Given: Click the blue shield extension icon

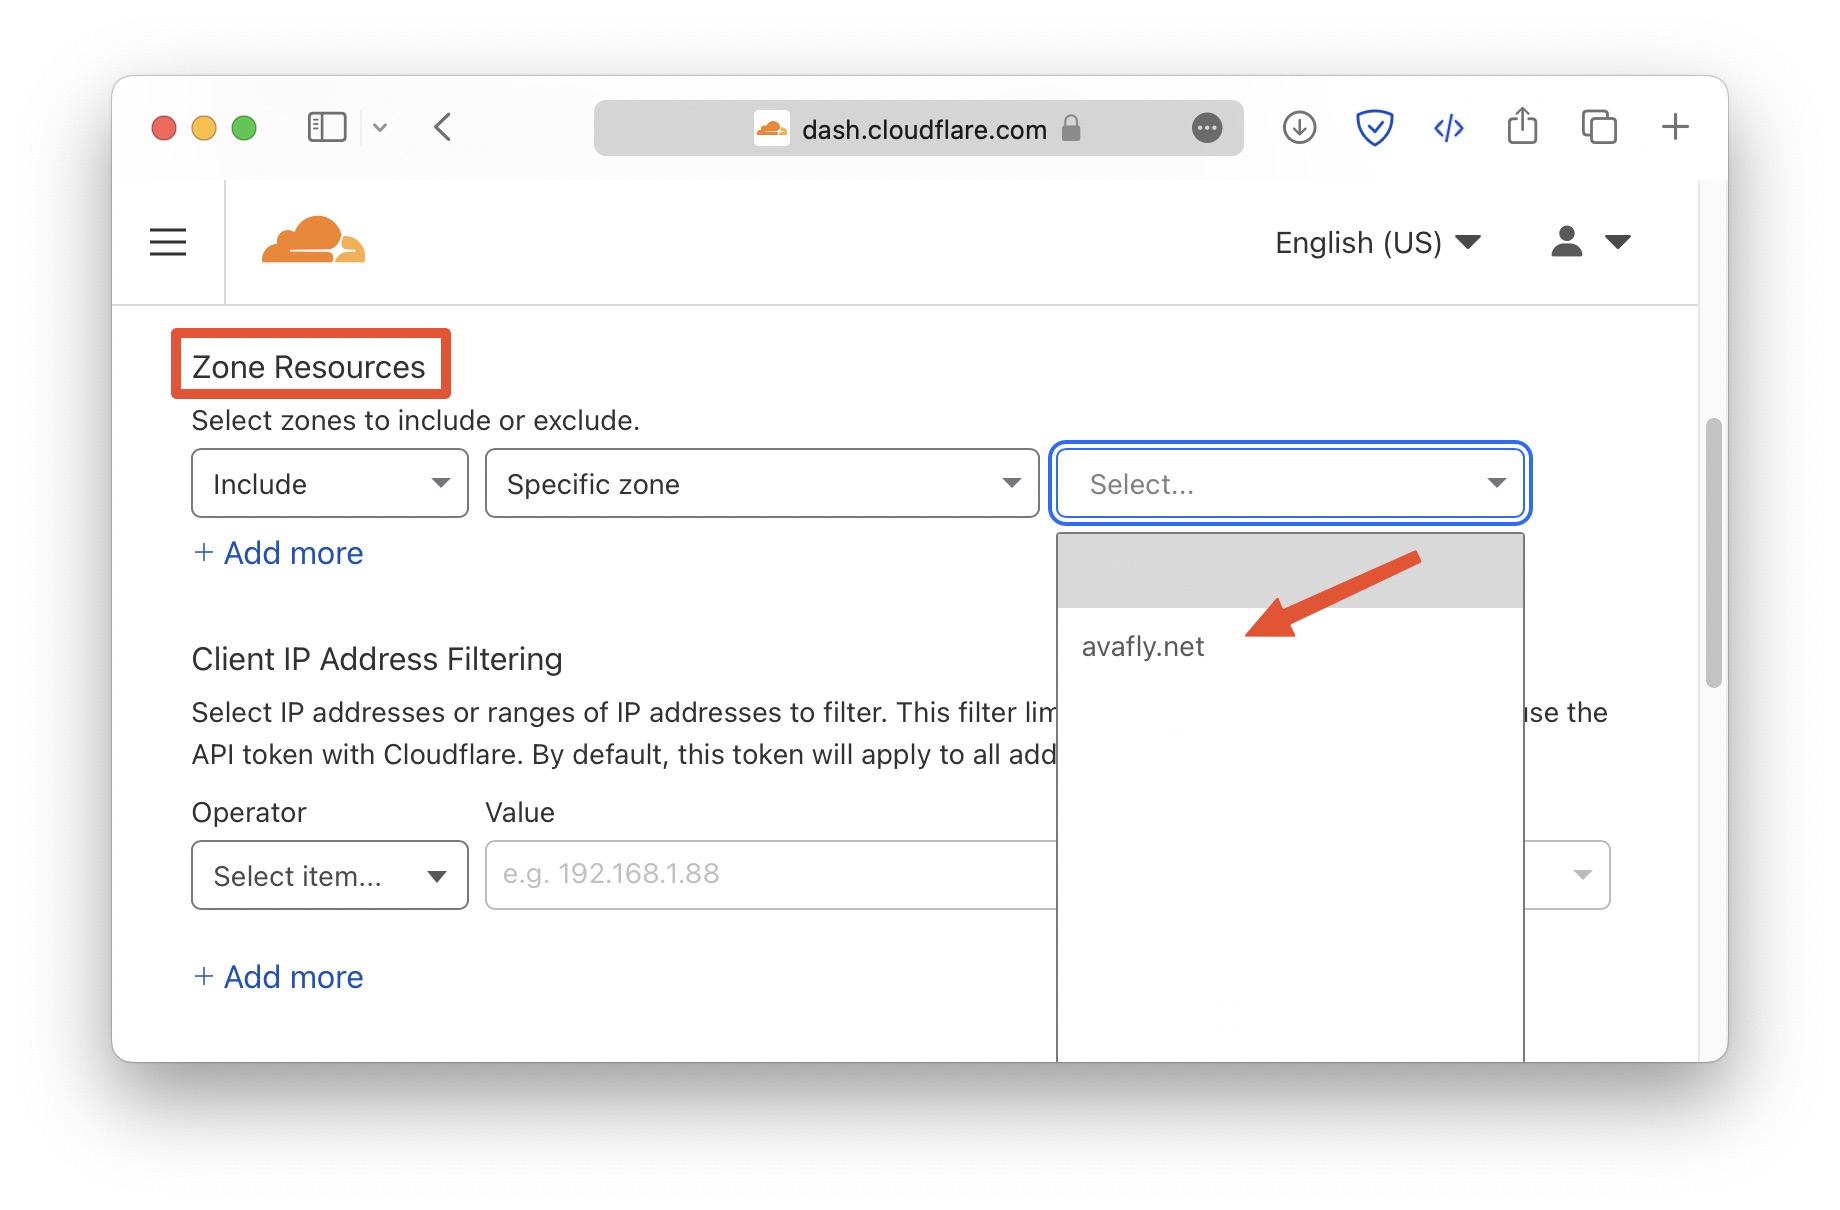Looking at the screenshot, I should click(x=1374, y=128).
